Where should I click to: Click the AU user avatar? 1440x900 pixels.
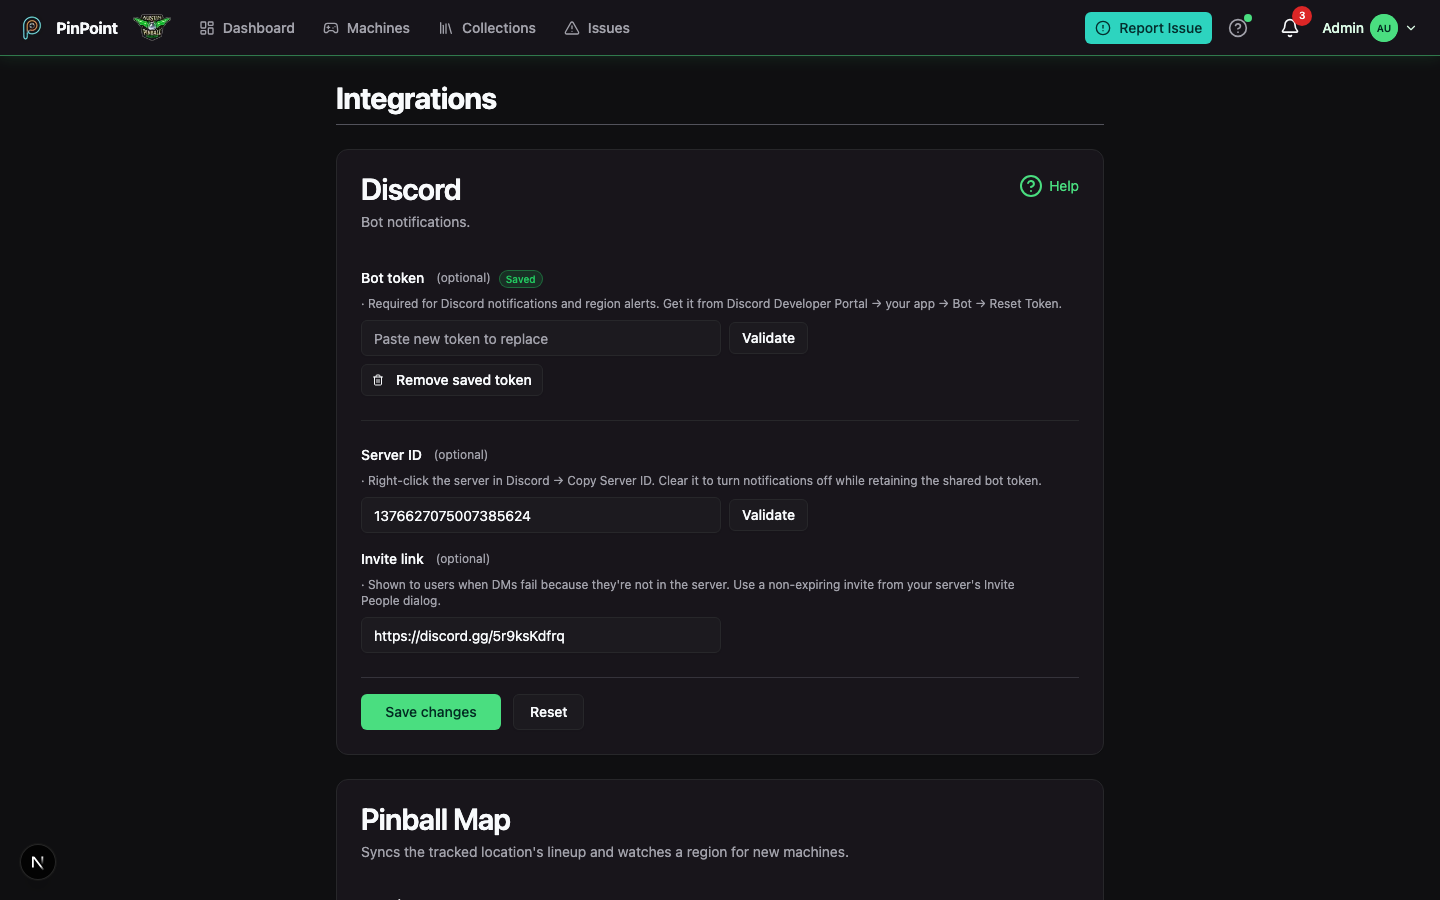pos(1384,28)
